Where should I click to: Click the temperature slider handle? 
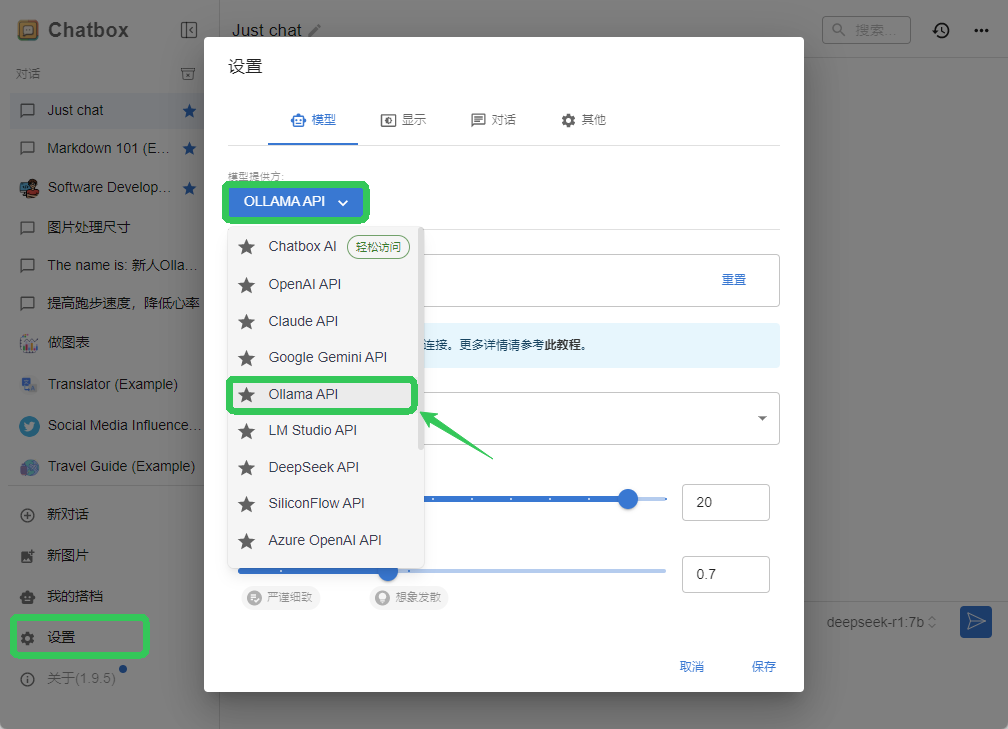388,571
